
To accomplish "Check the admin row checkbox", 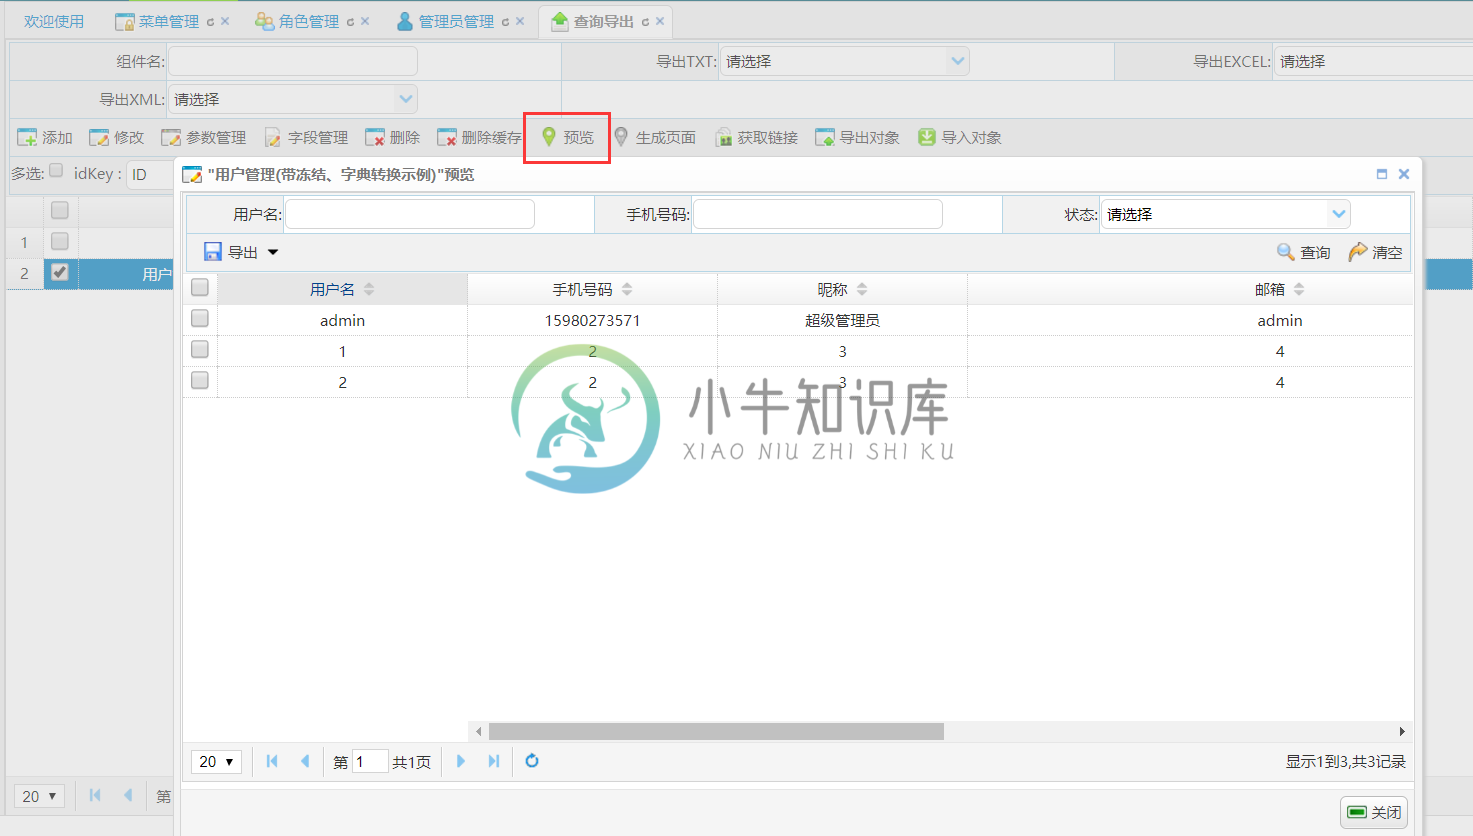I will (x=200, y=319).
